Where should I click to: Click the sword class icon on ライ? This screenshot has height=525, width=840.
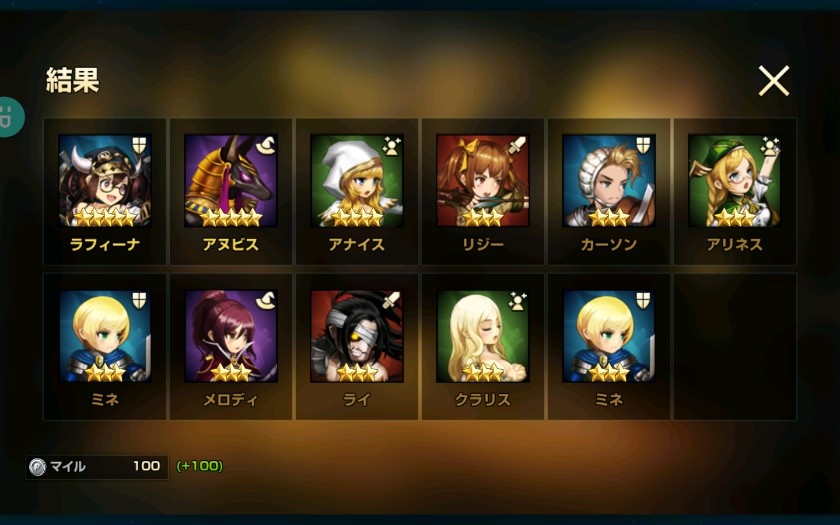(392, 301)
